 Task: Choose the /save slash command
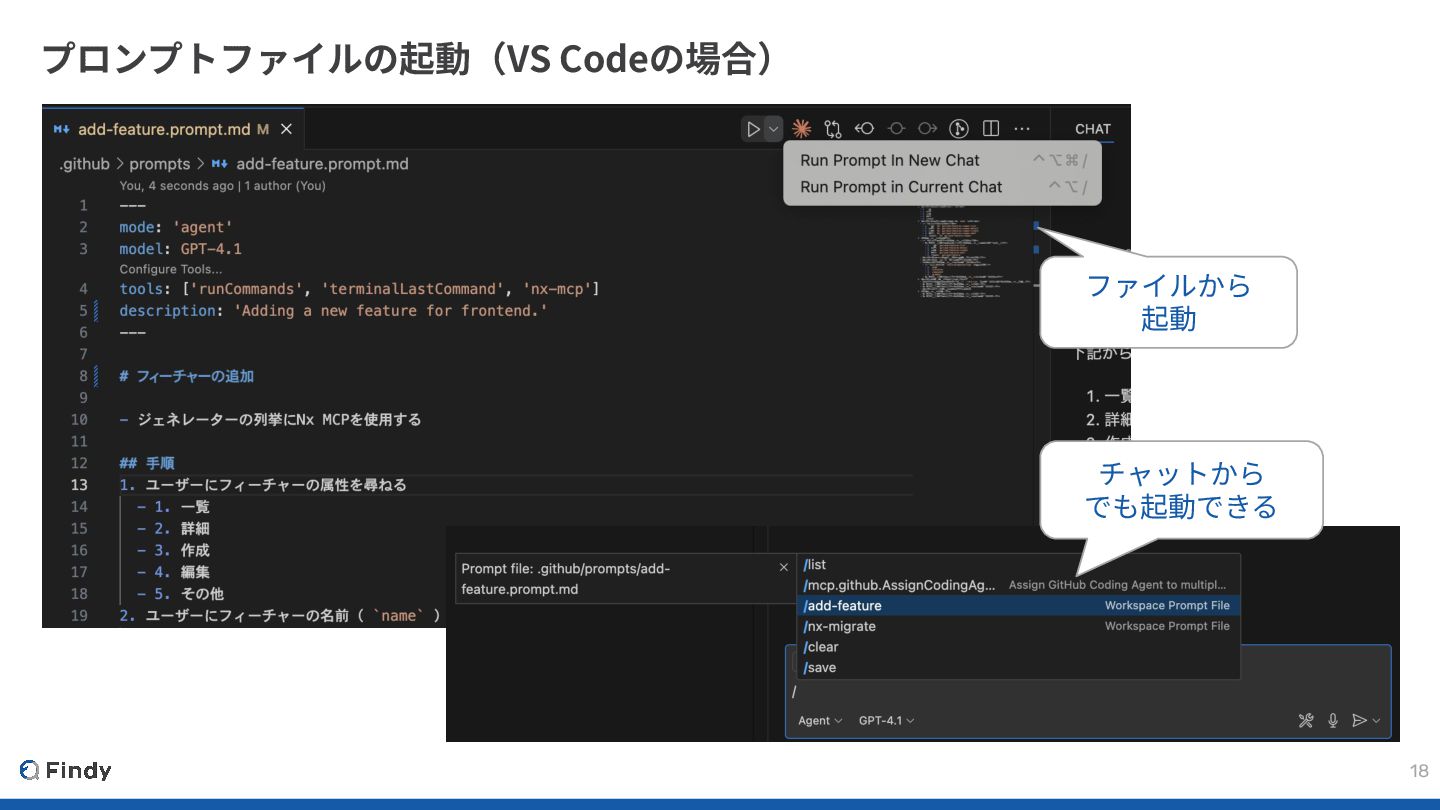(x=1018, y=668)
